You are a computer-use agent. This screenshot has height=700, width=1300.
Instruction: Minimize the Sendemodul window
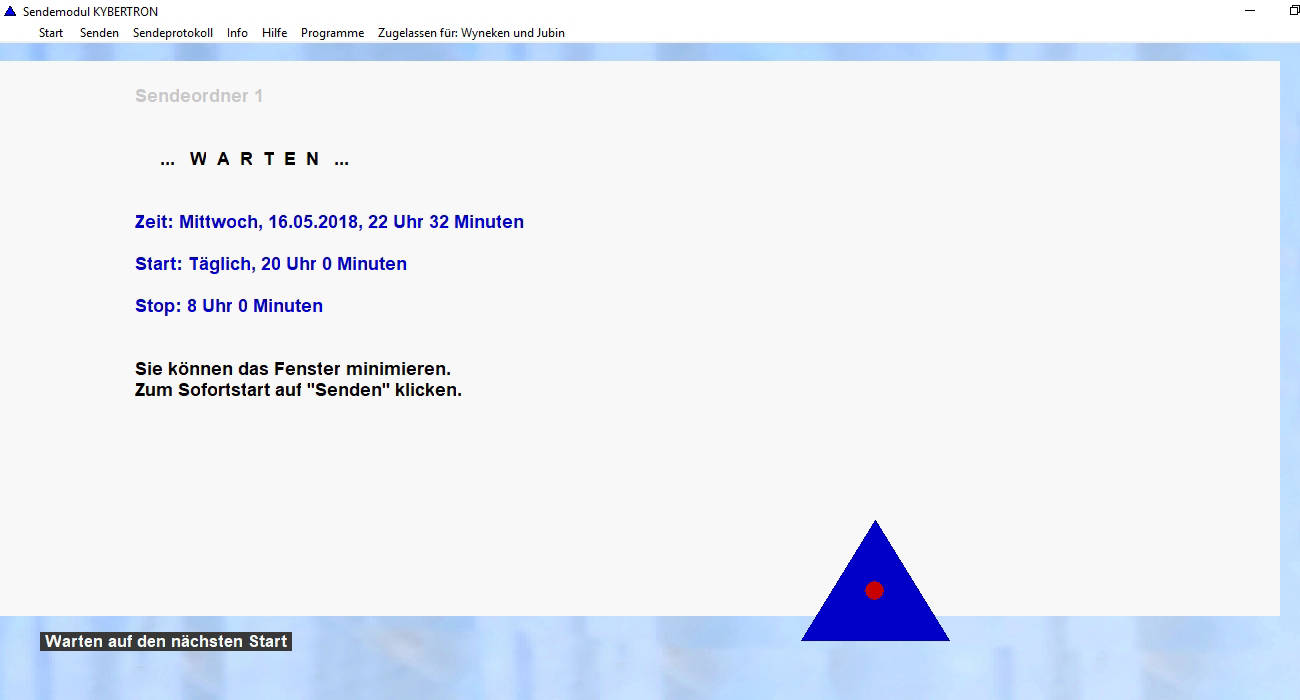click(1250, 11)
